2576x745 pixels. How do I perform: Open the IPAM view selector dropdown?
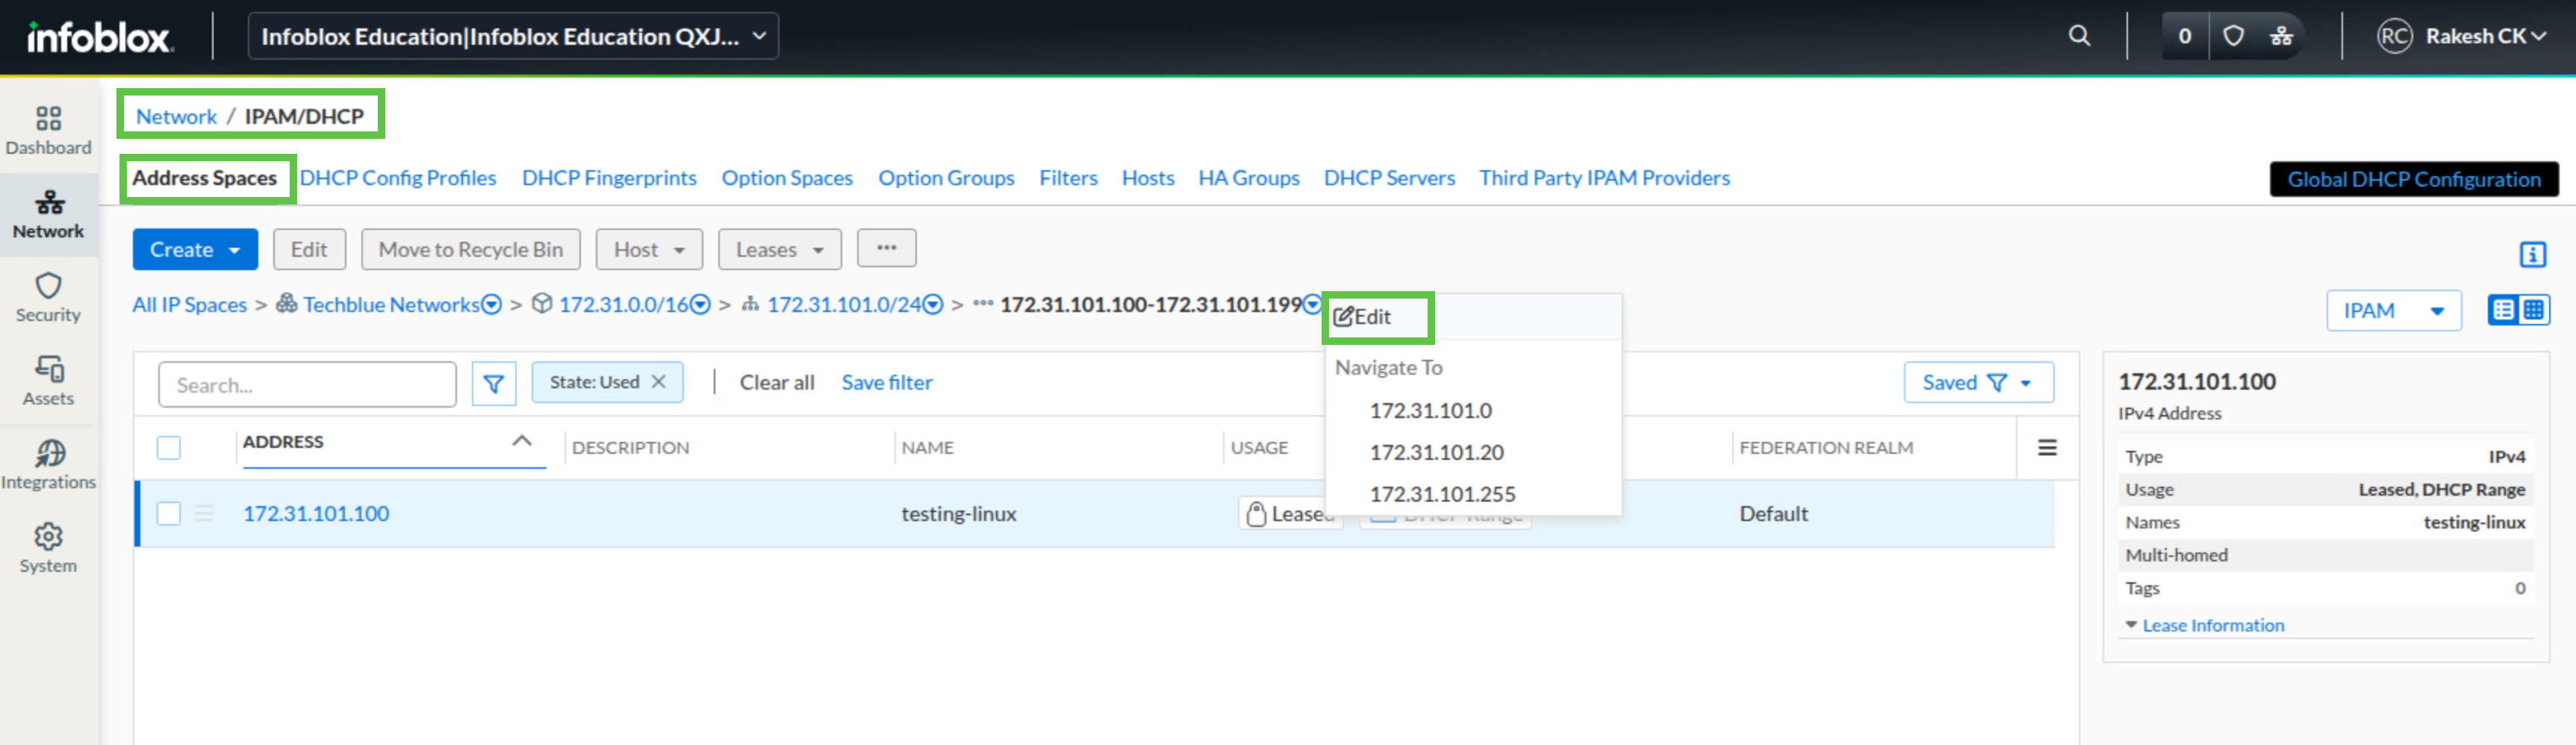point(2393,310)
